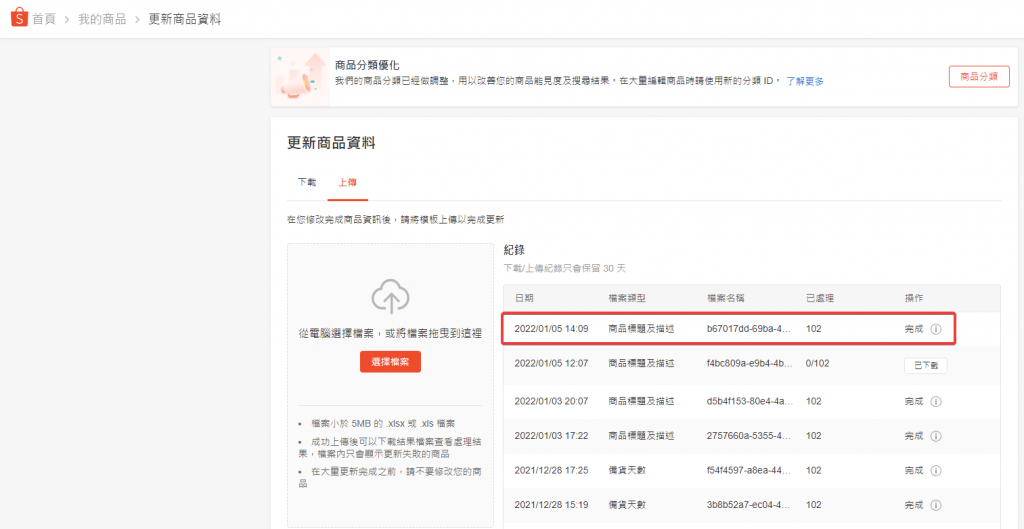Click info icon for 2022/01/03 20:07 record

click(936, 401)
